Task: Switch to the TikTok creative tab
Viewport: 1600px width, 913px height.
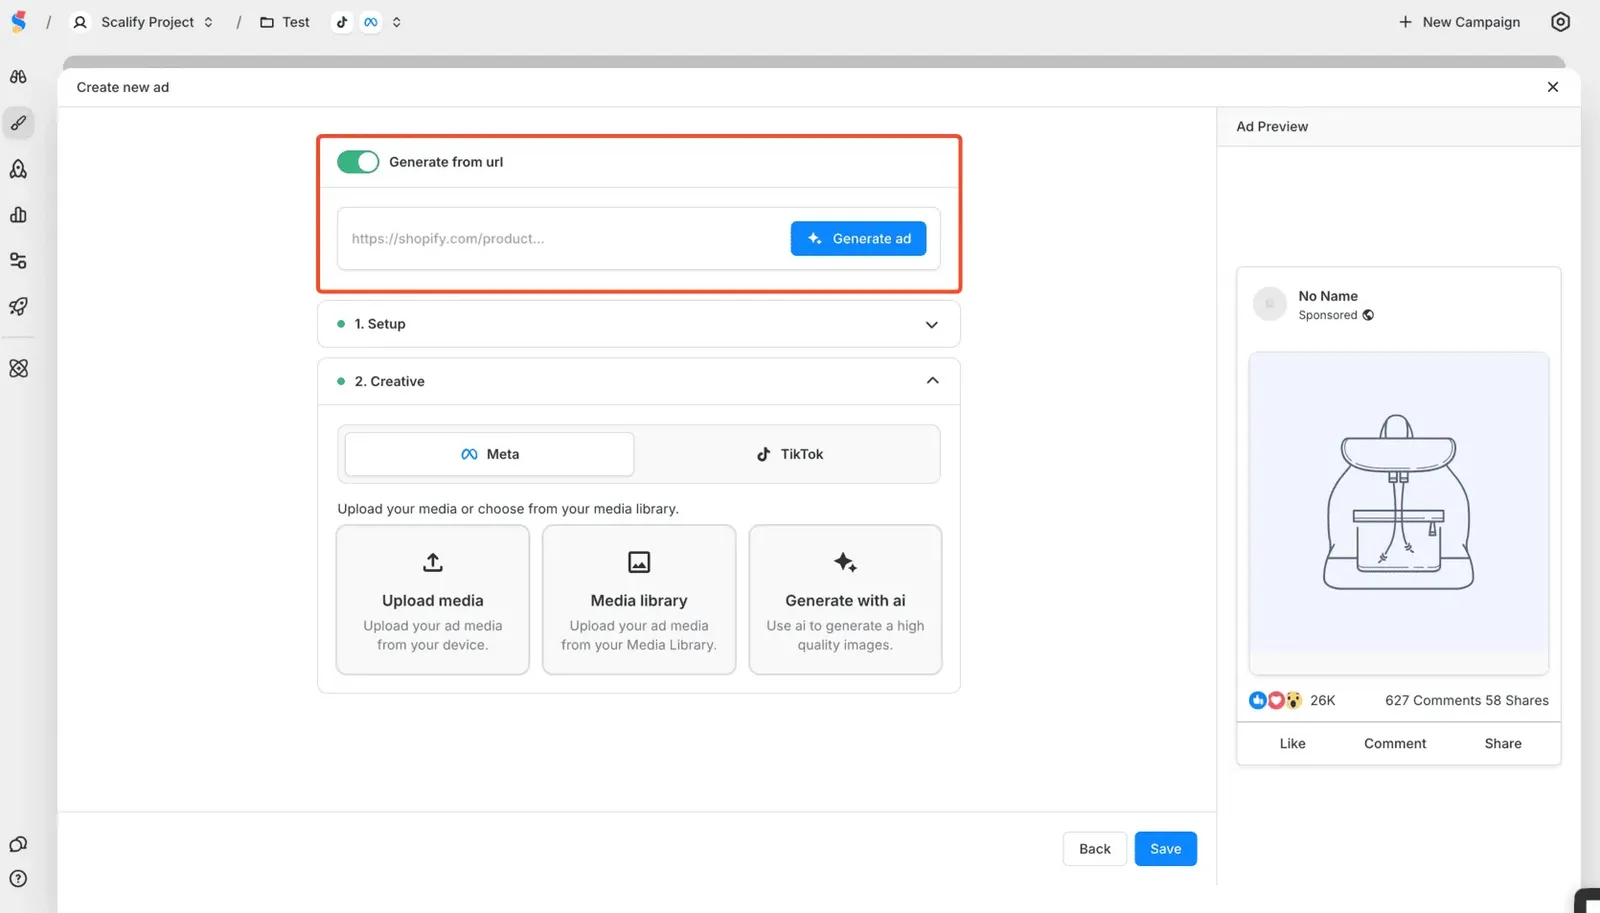Action: click(x=791, y=453)
